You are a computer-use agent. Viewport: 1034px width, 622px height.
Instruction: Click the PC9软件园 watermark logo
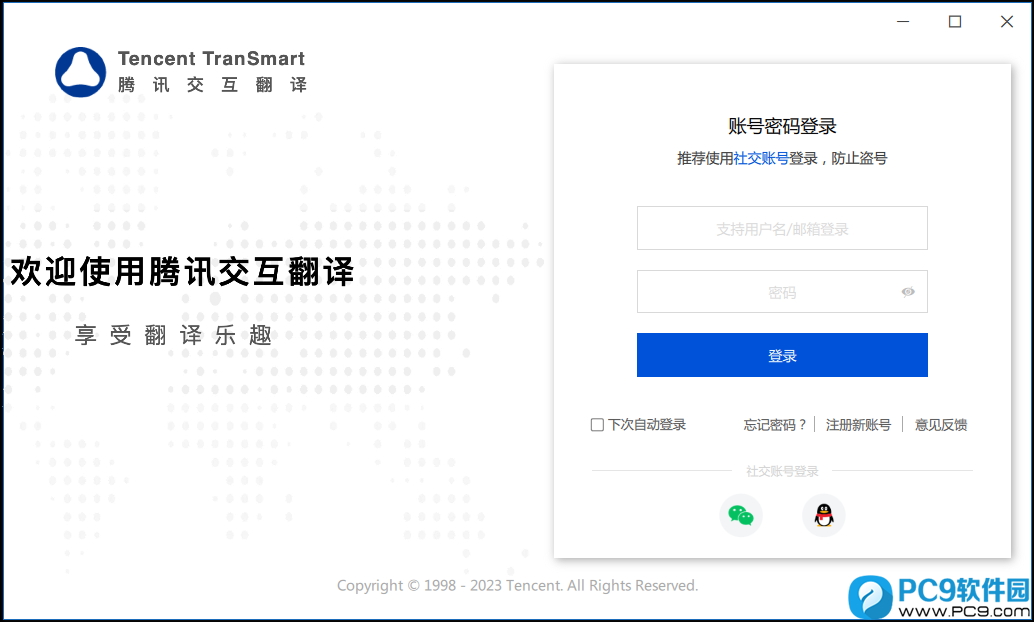pyautogui.click(x=940, y=597)
